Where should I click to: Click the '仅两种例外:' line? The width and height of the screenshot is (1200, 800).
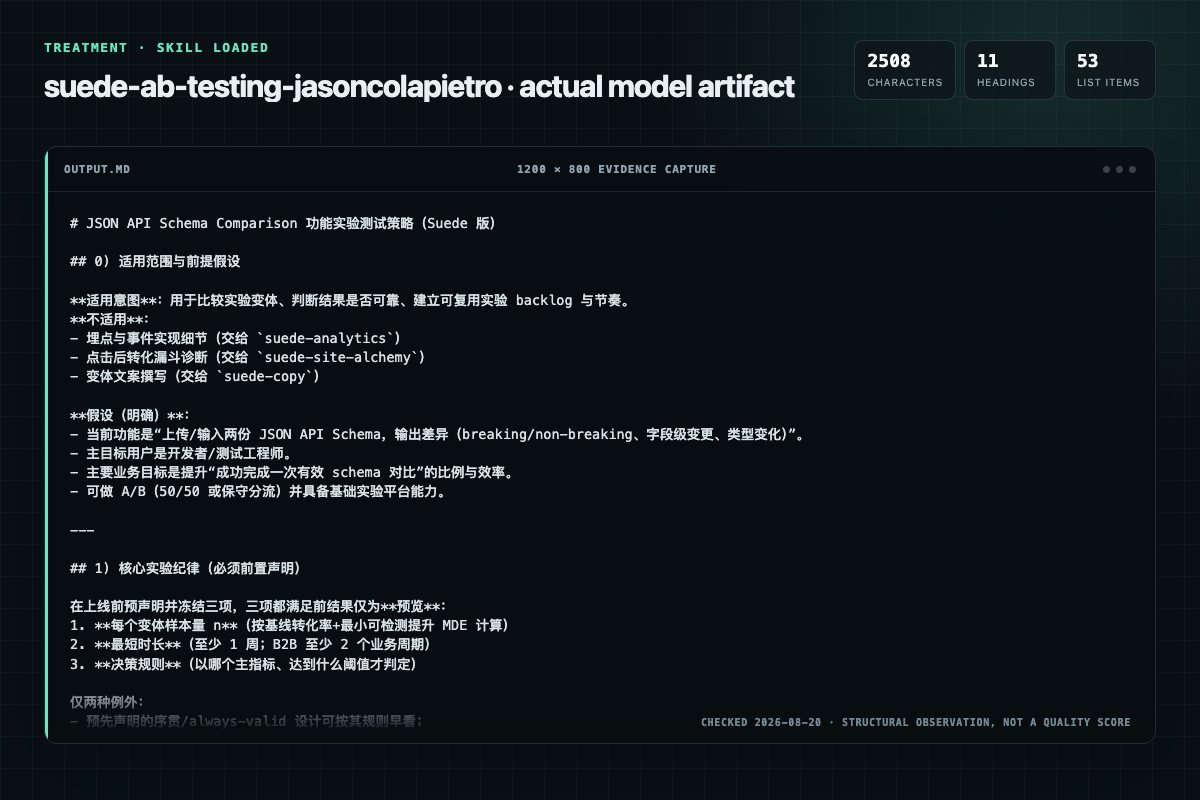click(x=107, y=701)
